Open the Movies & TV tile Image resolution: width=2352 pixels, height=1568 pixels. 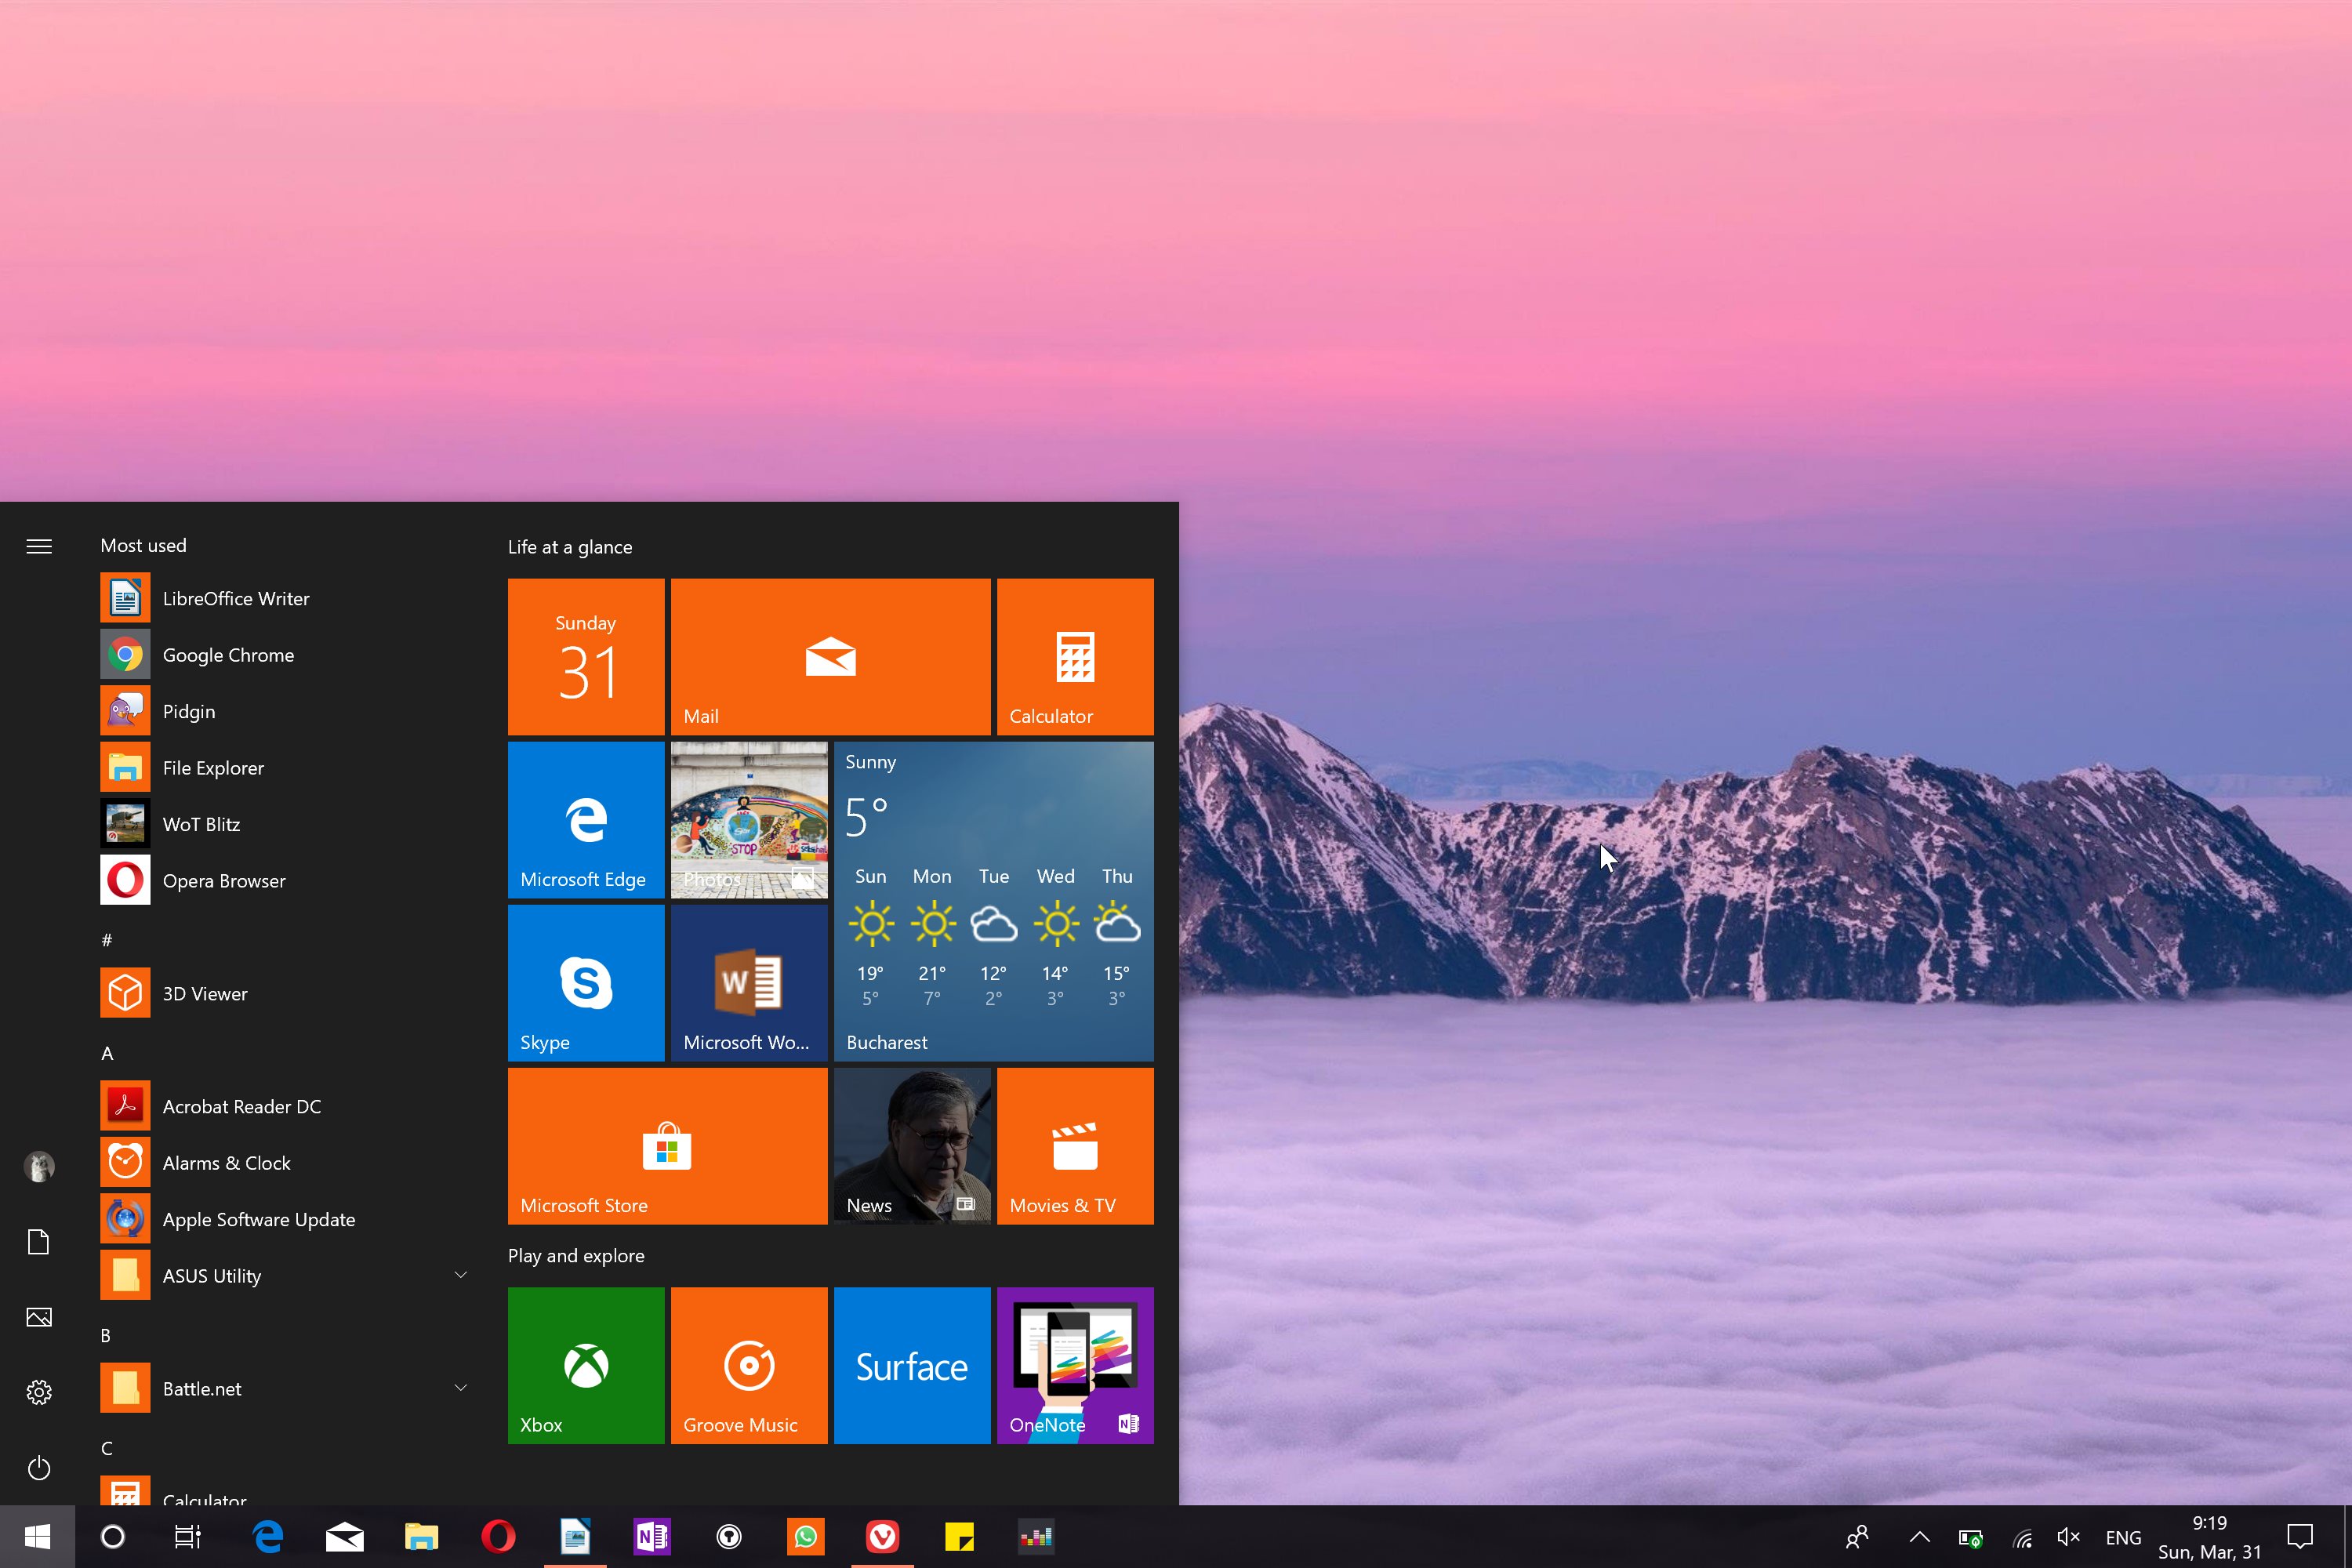(1075, 1146)
